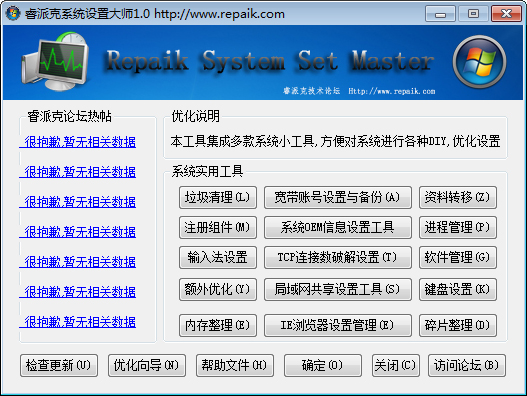Open 键盘设置(K)
This screenshot has height=396, width=527.
click(x=458, y=289)
